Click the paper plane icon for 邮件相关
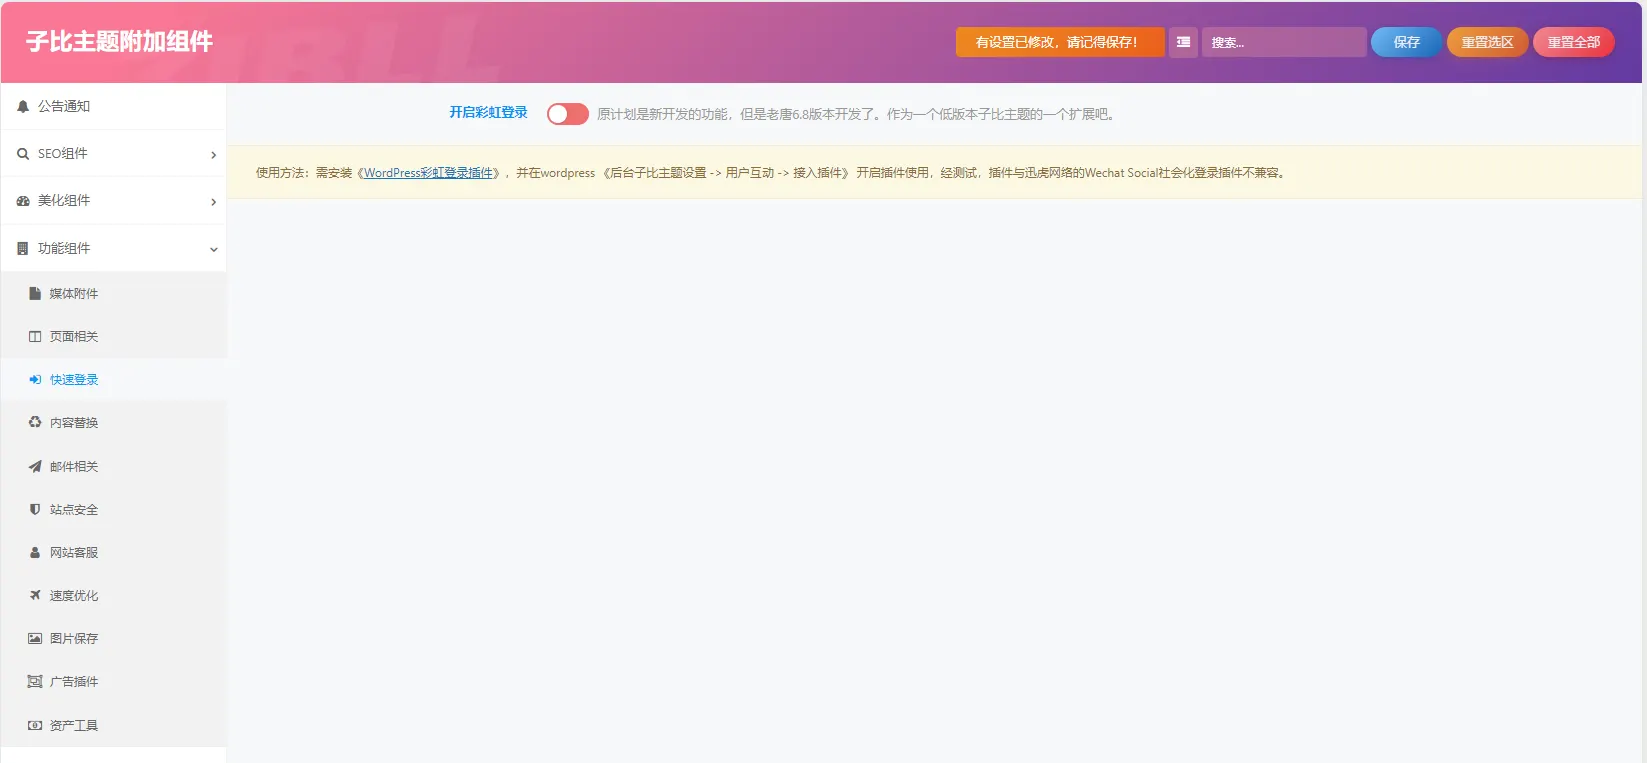Viewport: 1647px width, 763px height. pos(35,466)
